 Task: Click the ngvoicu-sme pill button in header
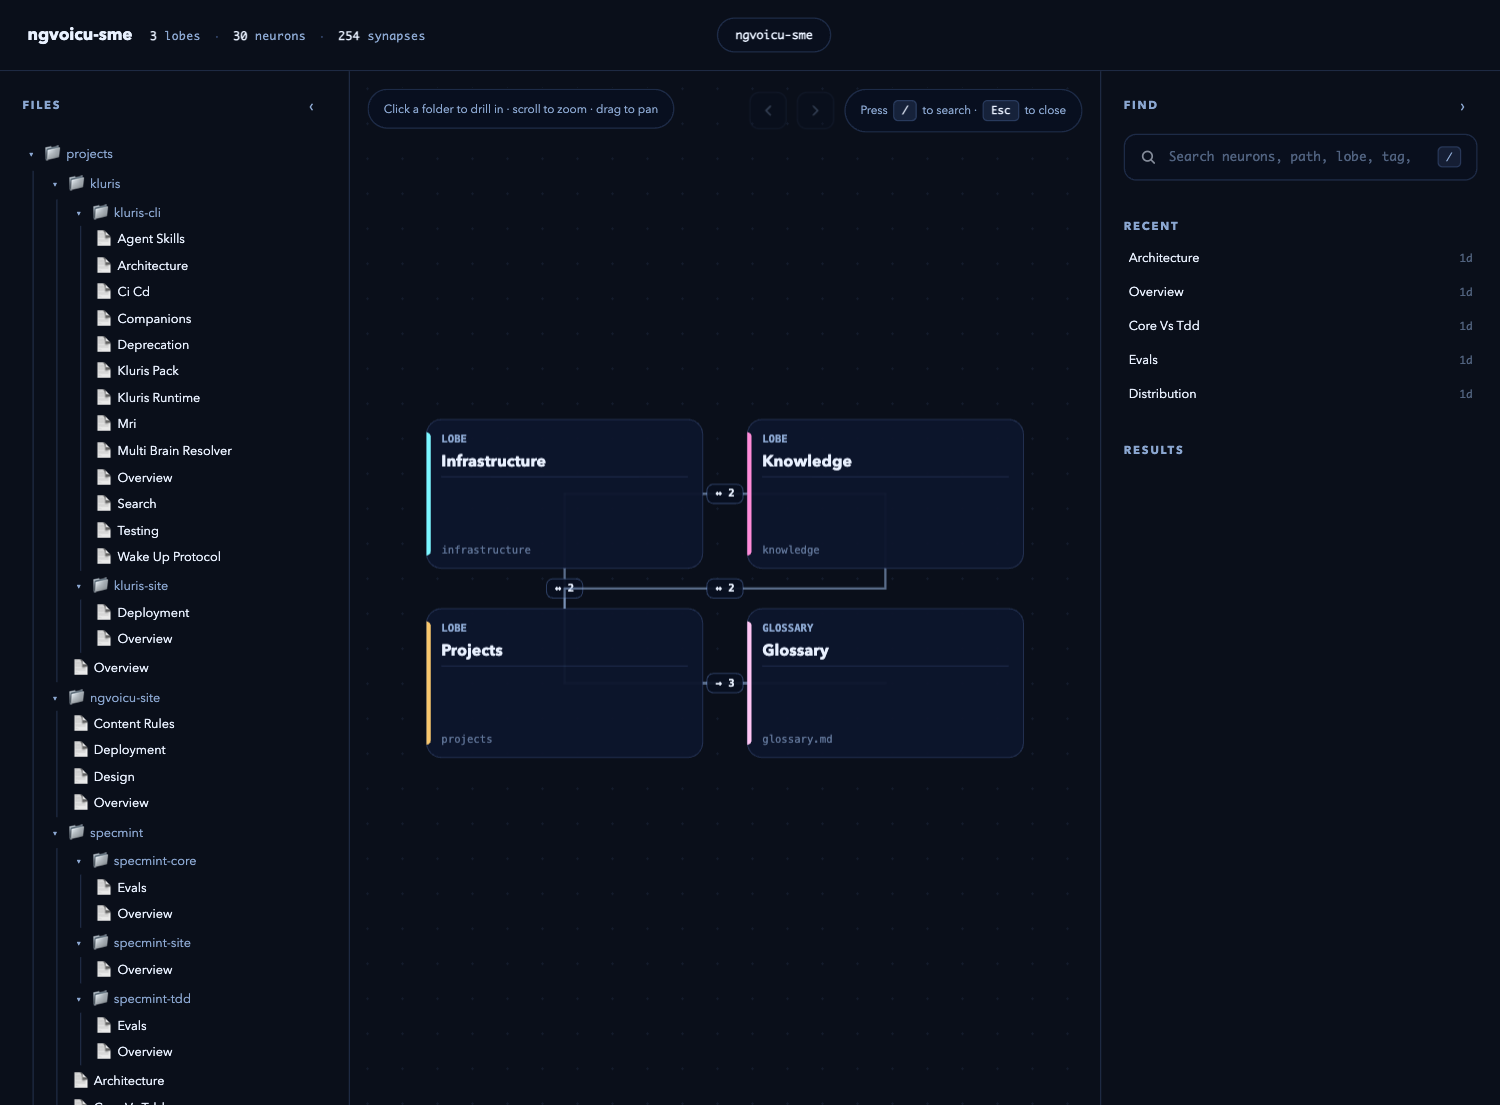774,35
